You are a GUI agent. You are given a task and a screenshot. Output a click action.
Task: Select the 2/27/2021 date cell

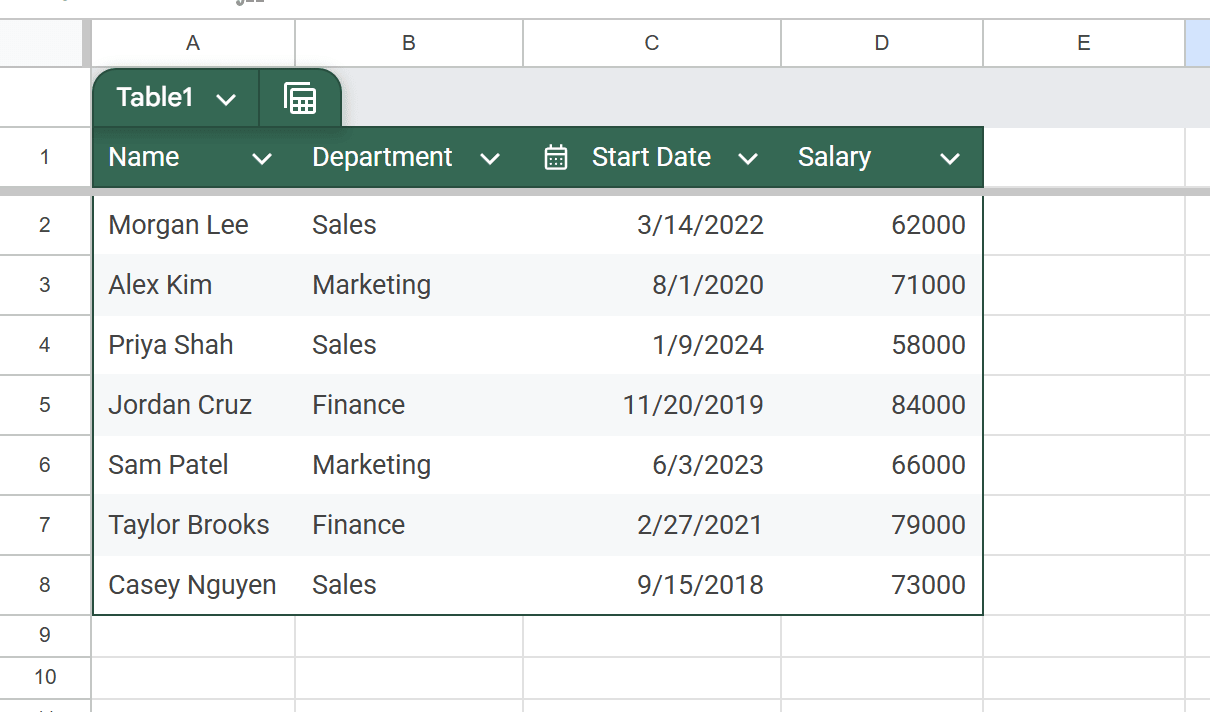652,525
